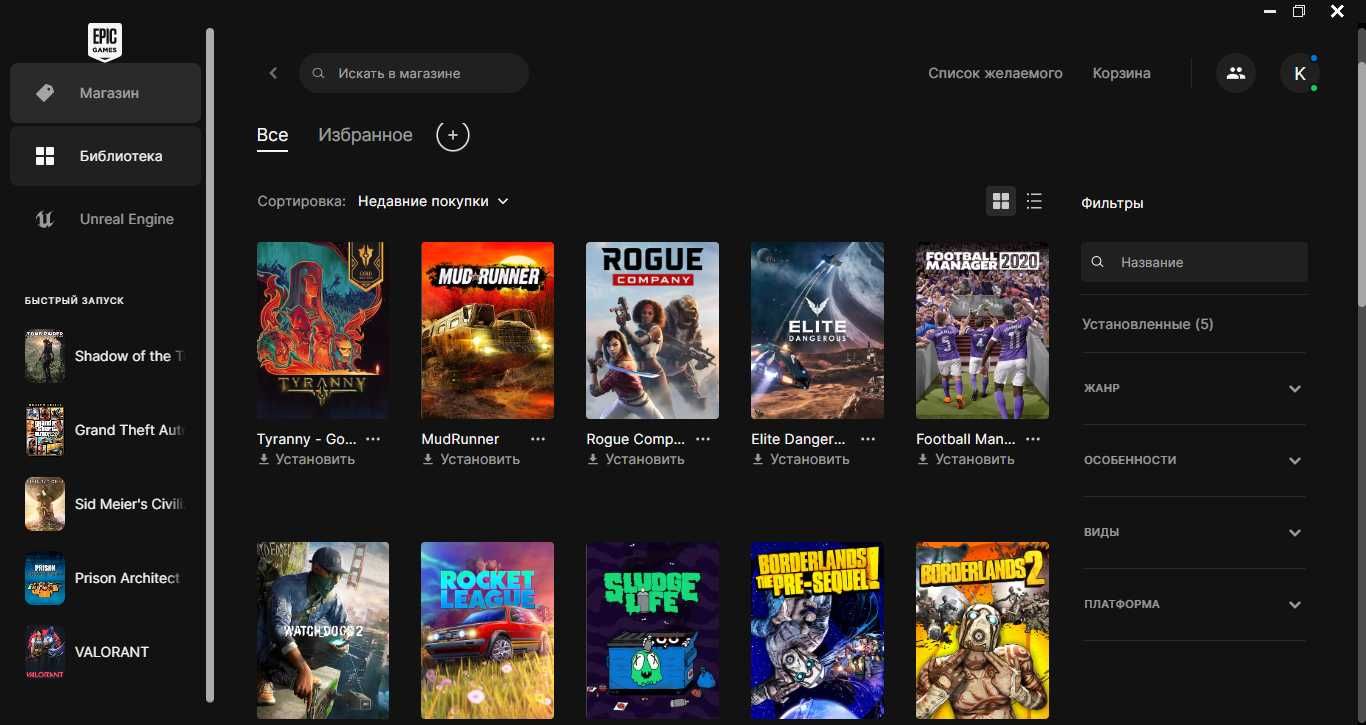This screenshot has height=725, width=1366.
Task: Launch Prison Architect quick launch icon
Action: pyautogui.click(x=45, y=578)
